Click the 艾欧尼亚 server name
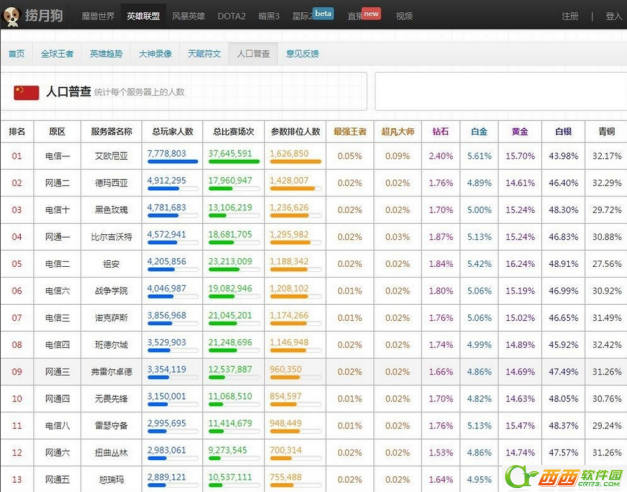The width and height of the screenshot is (627, 492). pos(112,156)
